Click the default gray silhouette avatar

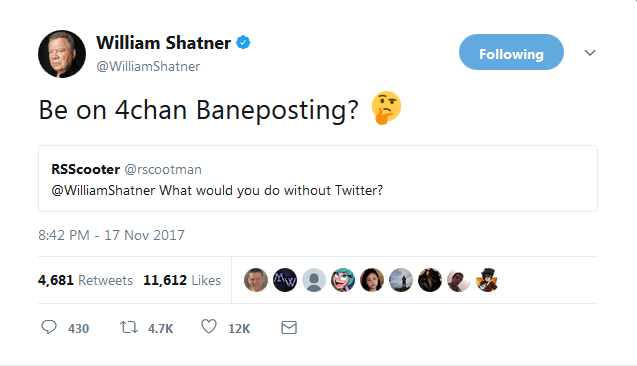314,280
